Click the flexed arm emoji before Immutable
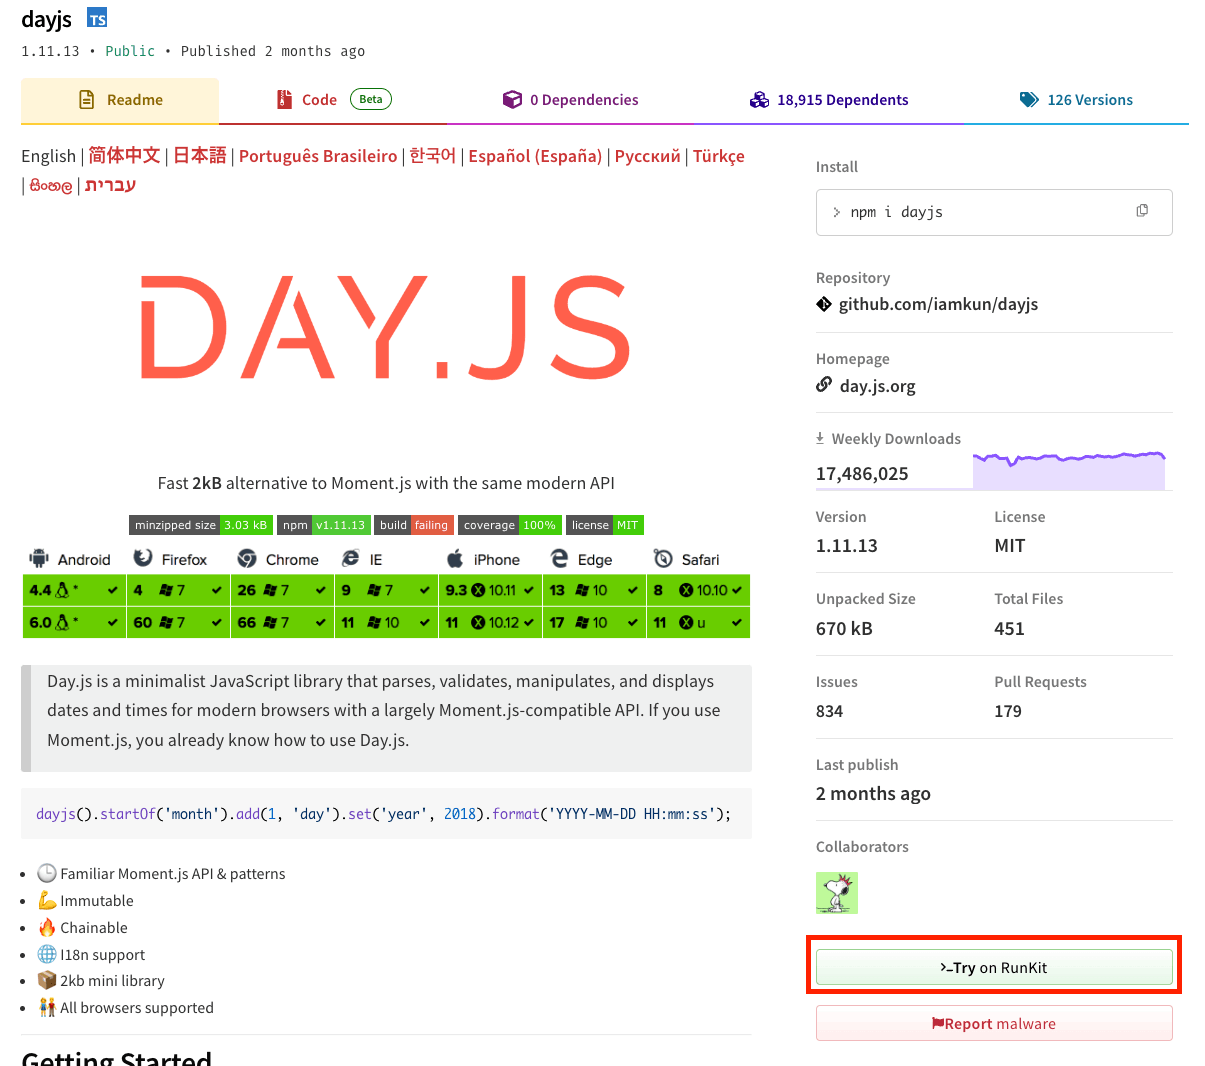 (47, 900)
